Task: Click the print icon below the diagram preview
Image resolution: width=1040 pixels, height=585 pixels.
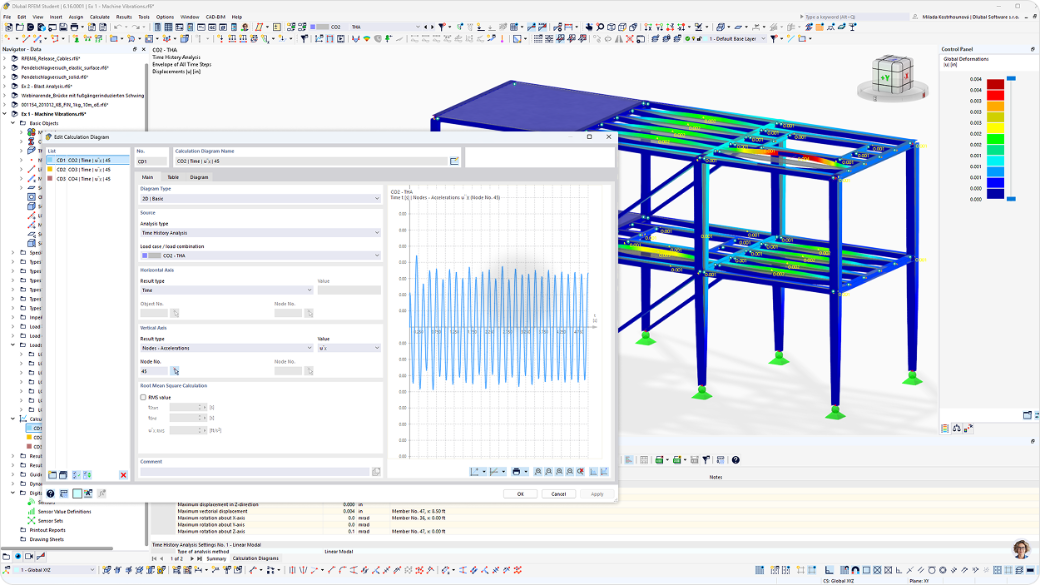Action: coord(517,472)
